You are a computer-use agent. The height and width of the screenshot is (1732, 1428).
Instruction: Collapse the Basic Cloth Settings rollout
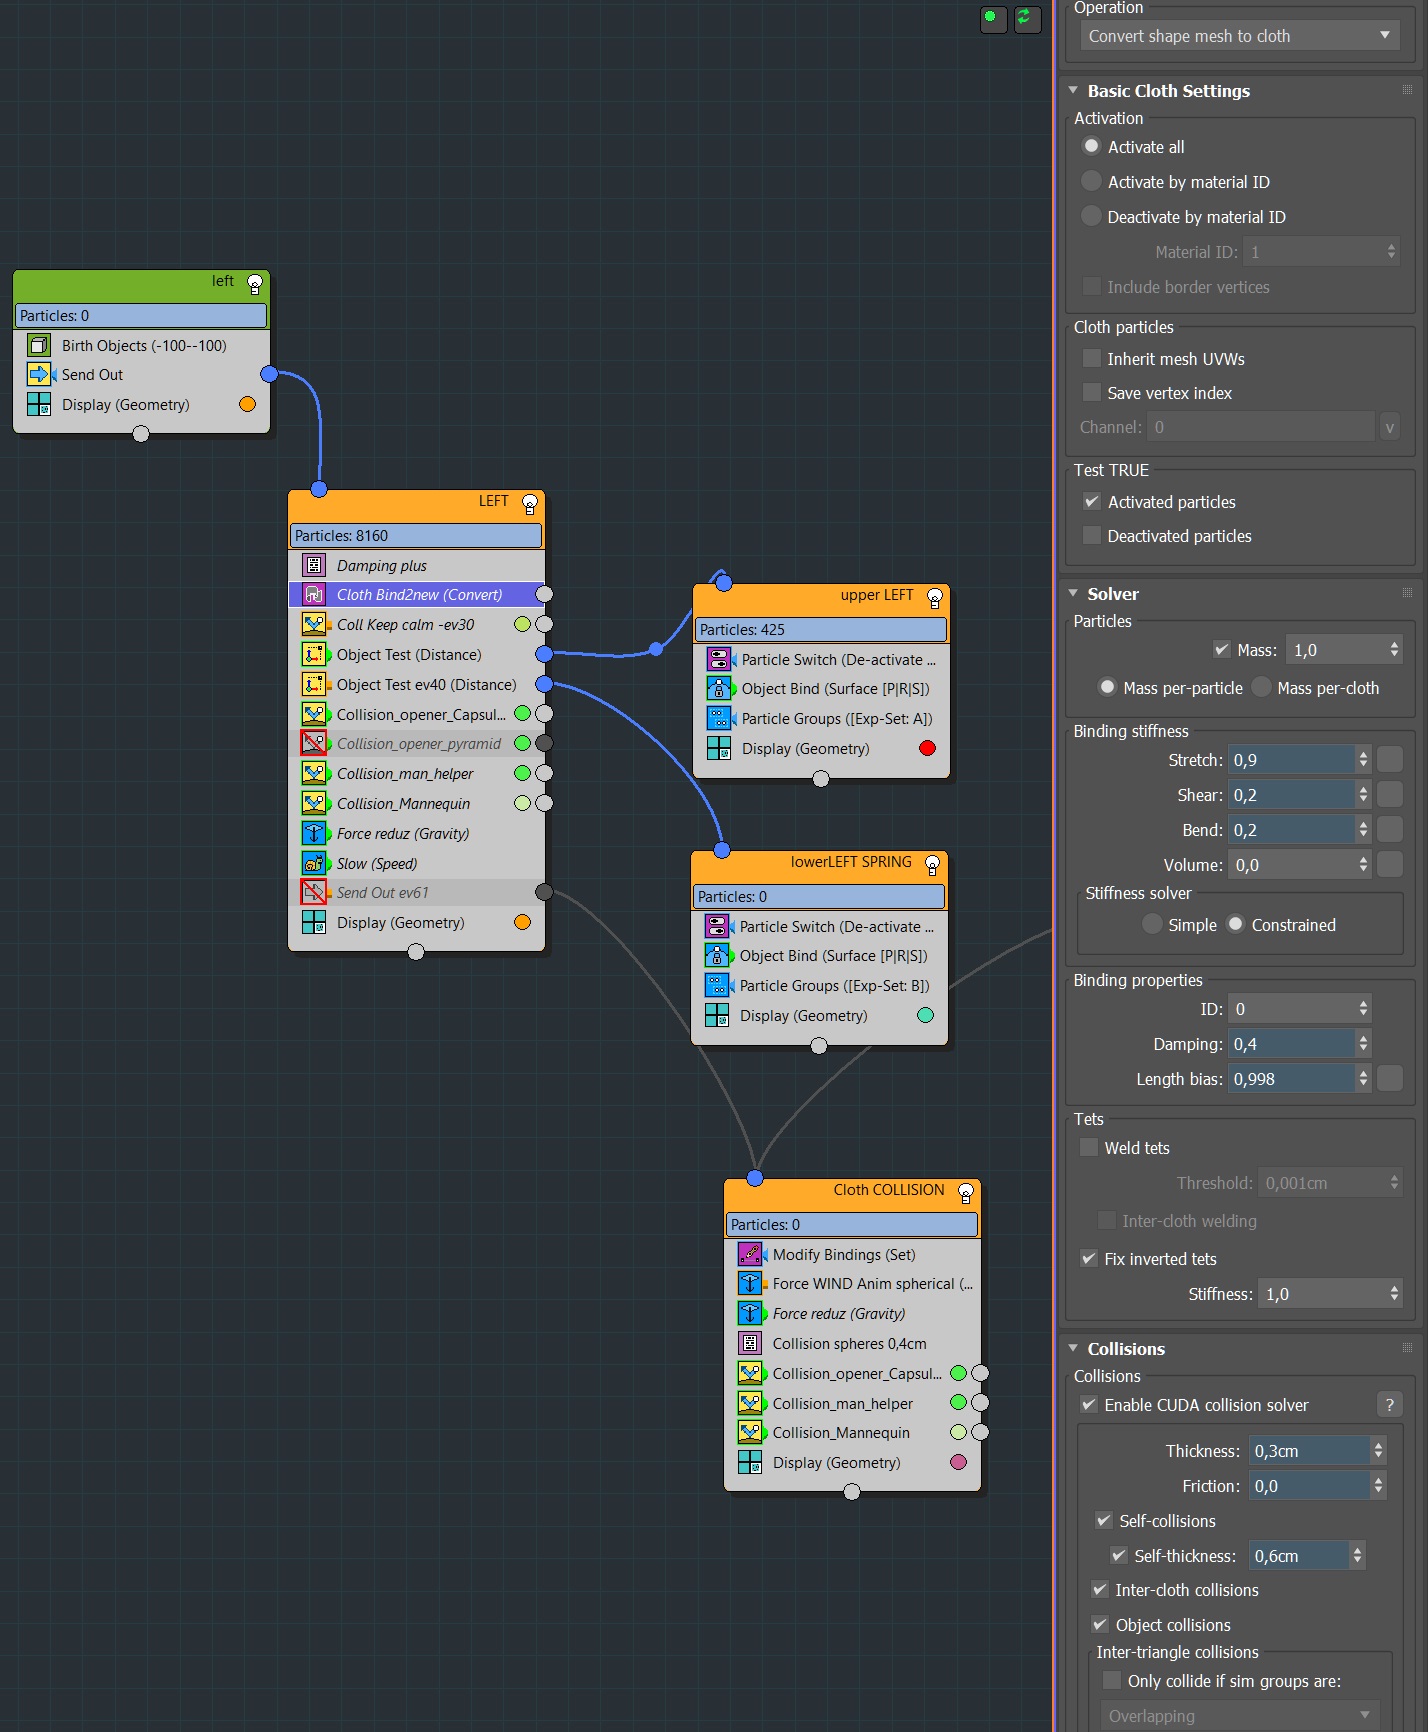pos(1074,91)
